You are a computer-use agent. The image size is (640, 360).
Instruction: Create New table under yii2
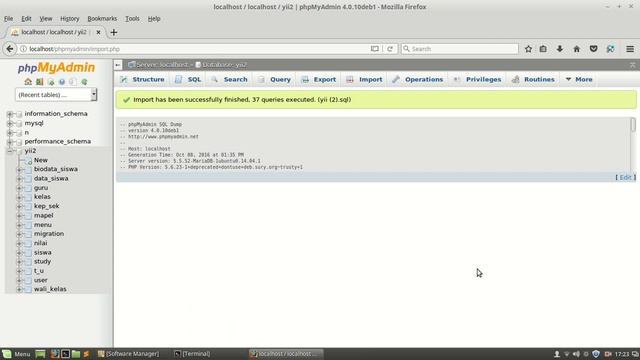pyautogui.click(x=40, y=160)
